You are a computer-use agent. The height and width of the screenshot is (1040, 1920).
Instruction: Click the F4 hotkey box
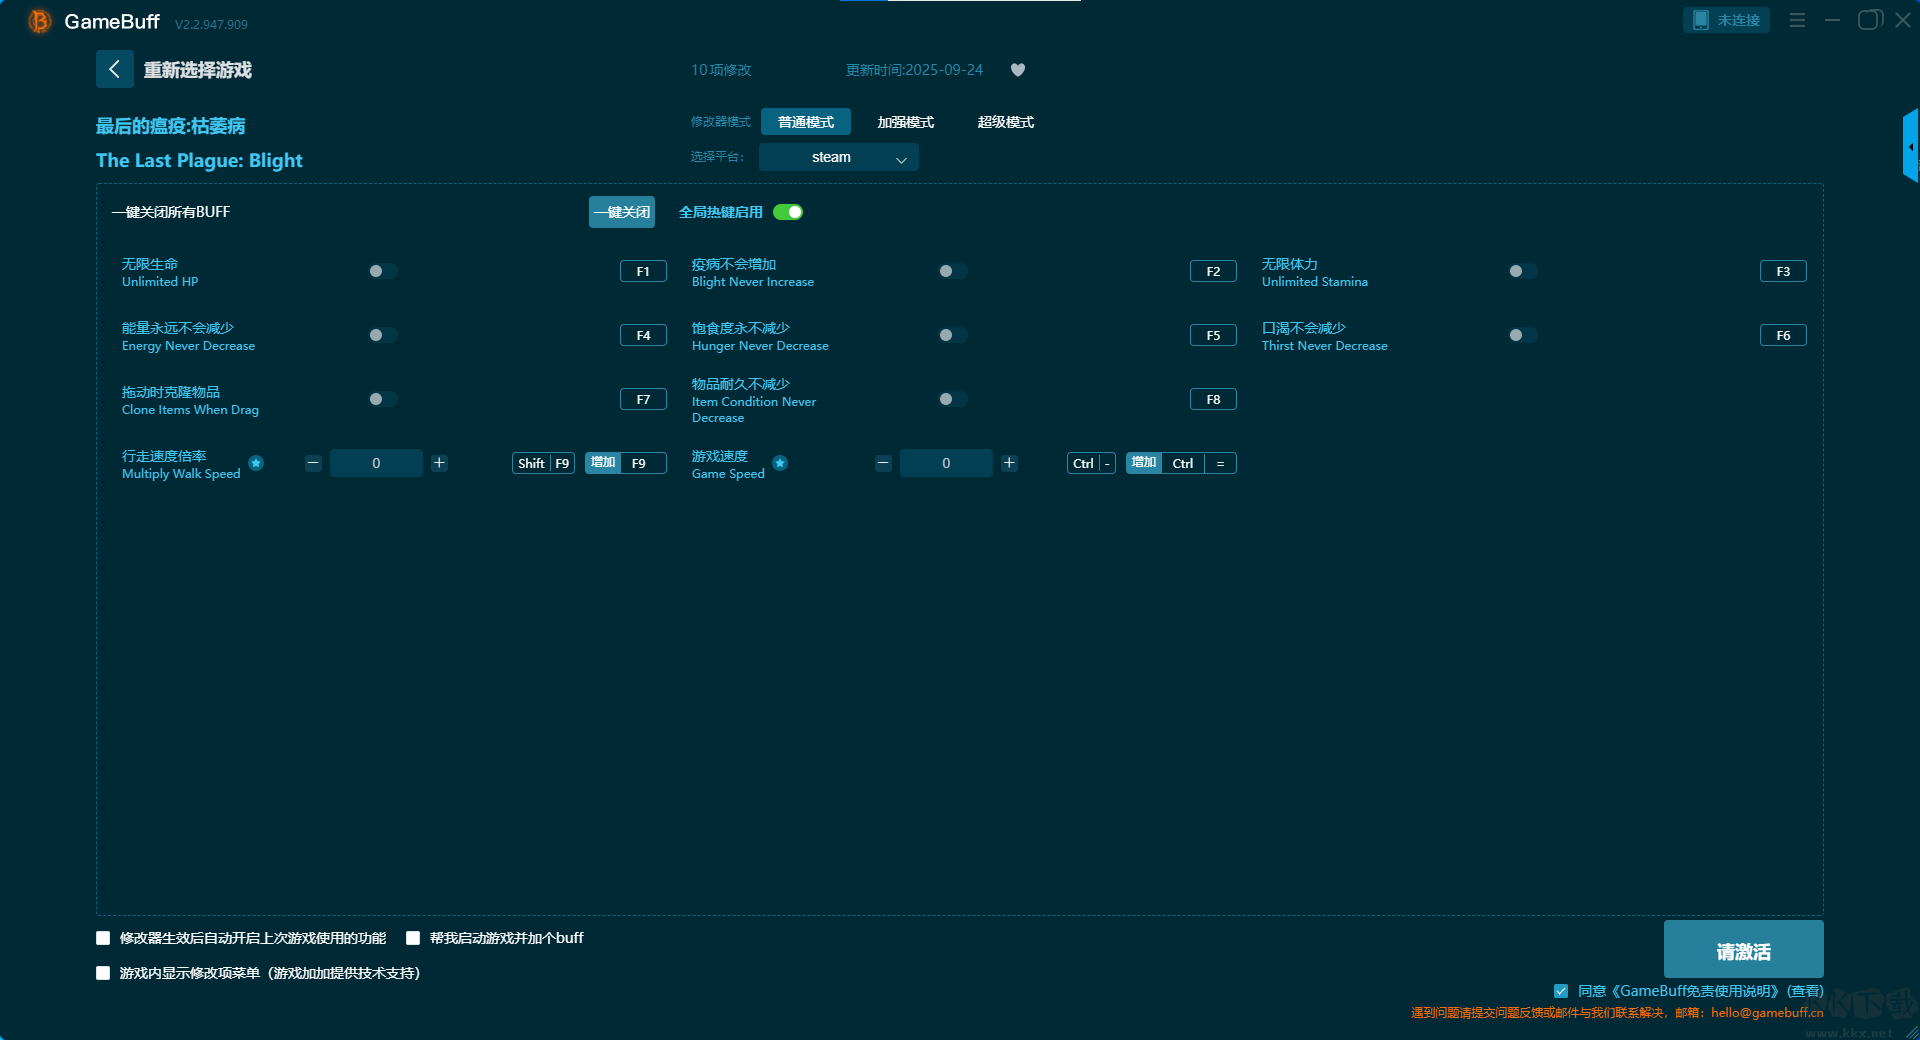pyautogui.click(x=643, y=335)
